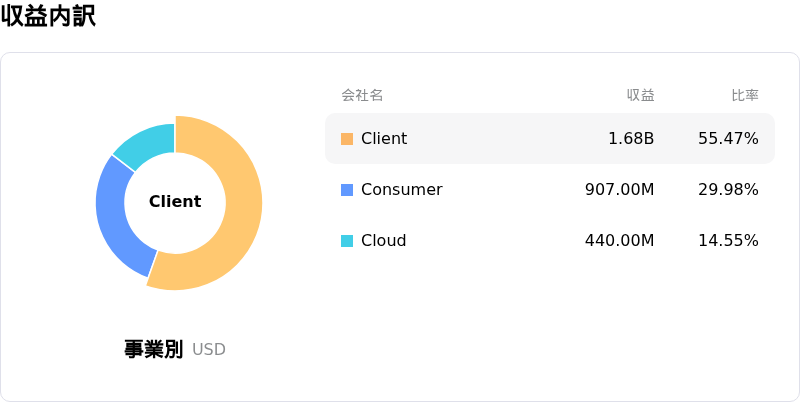Click the 55.47% ratio value
Viewport: 800px width, 402px height.
(x=728, y=139)
